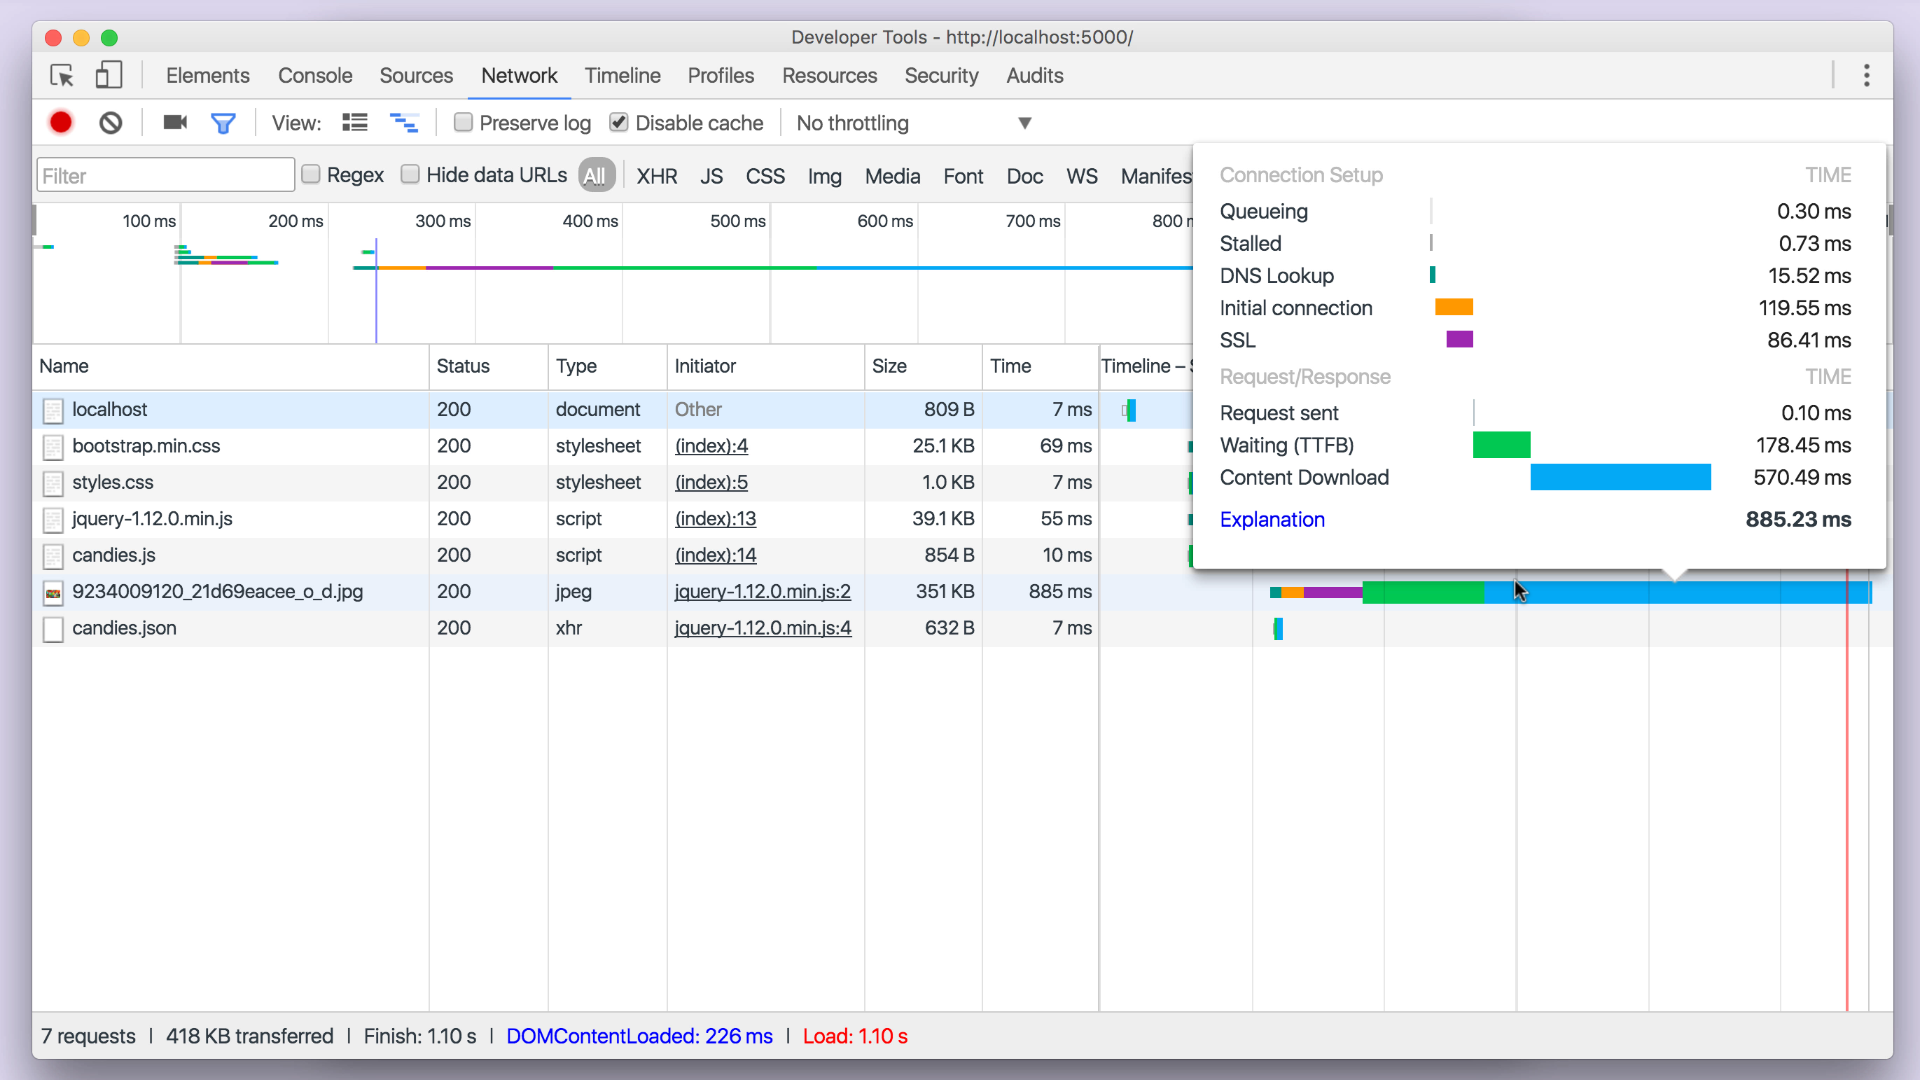This screenshot has height=1080, width=1920.
Task: Open the Sources tab
Action: (x=416, y=76)
